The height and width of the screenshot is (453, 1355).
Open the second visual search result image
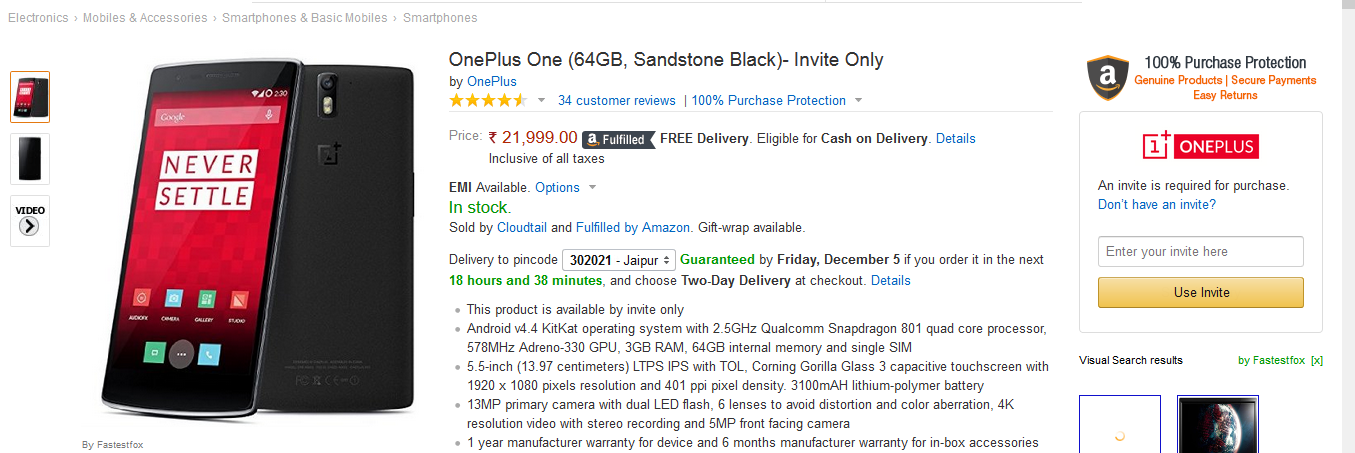1217,425
